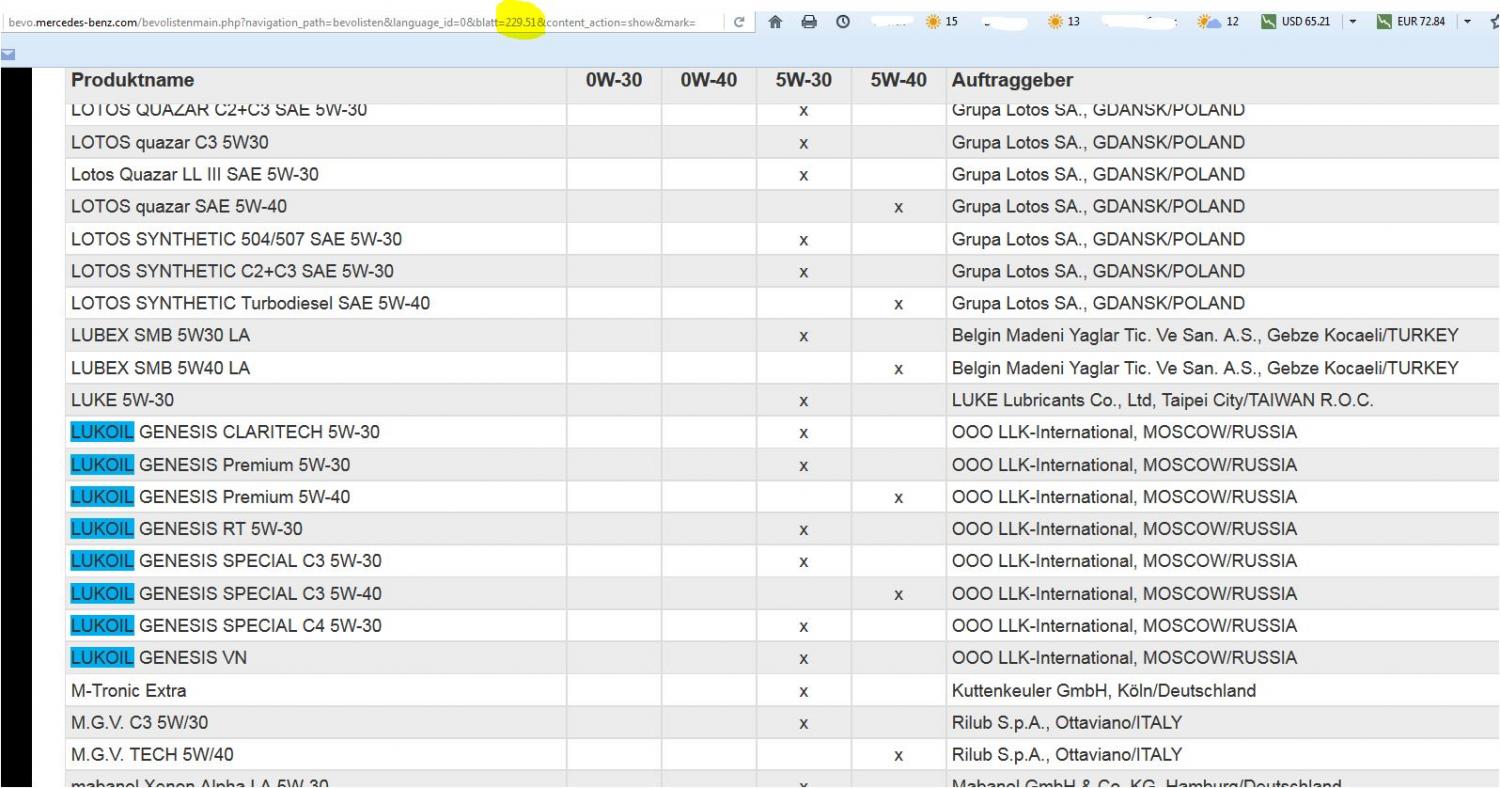Click the x mark in LUKOIL GENESIS VN row
Viewport: 1500px width, 788px height.
803,659
